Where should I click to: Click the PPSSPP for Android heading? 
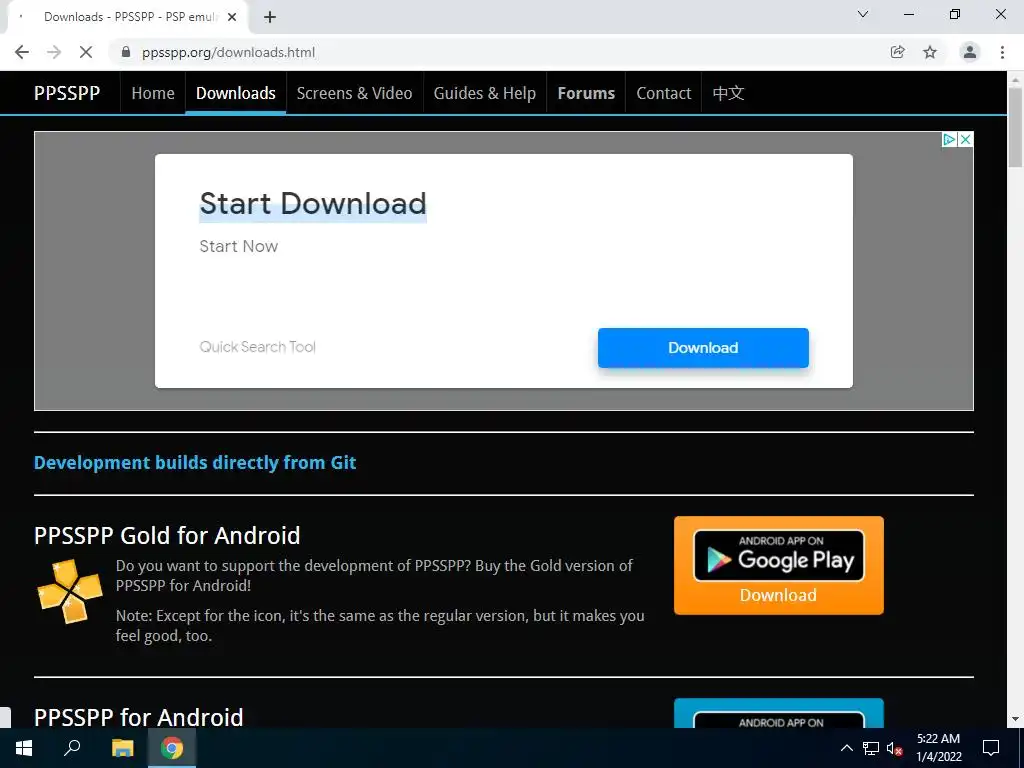coord(138,716)
